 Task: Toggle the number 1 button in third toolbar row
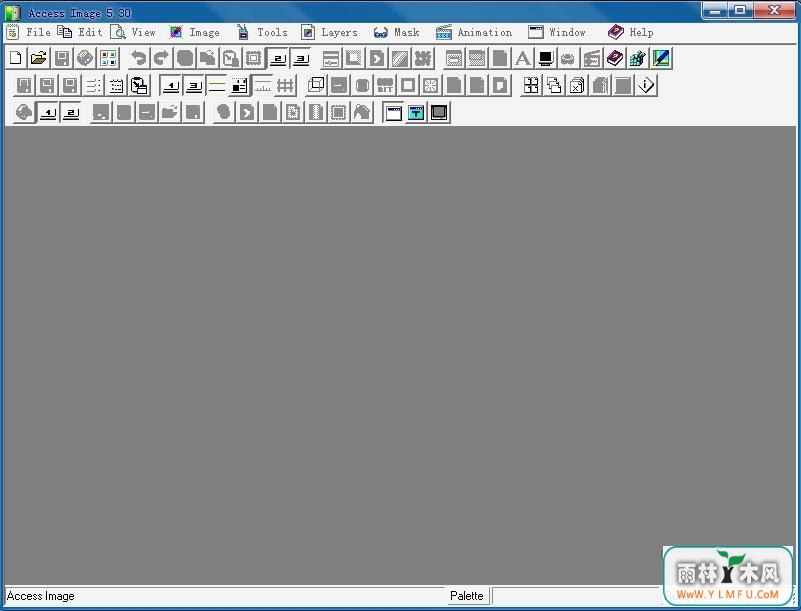point(49,112)
